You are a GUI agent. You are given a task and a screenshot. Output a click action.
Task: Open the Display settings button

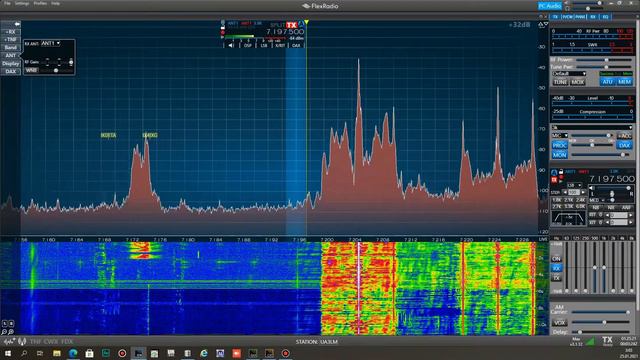[x=10, y=64]
